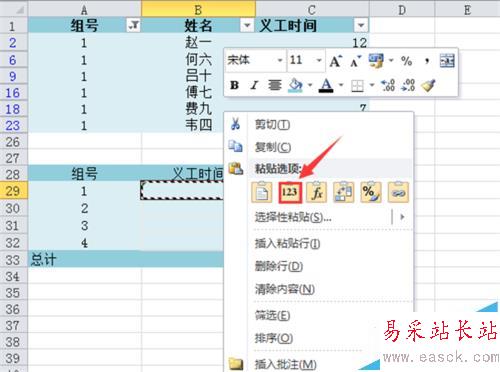Viewport: 500px width, 372px height.
Task: Click 组号 value 3 in row 31
Action: coord(84,226)
